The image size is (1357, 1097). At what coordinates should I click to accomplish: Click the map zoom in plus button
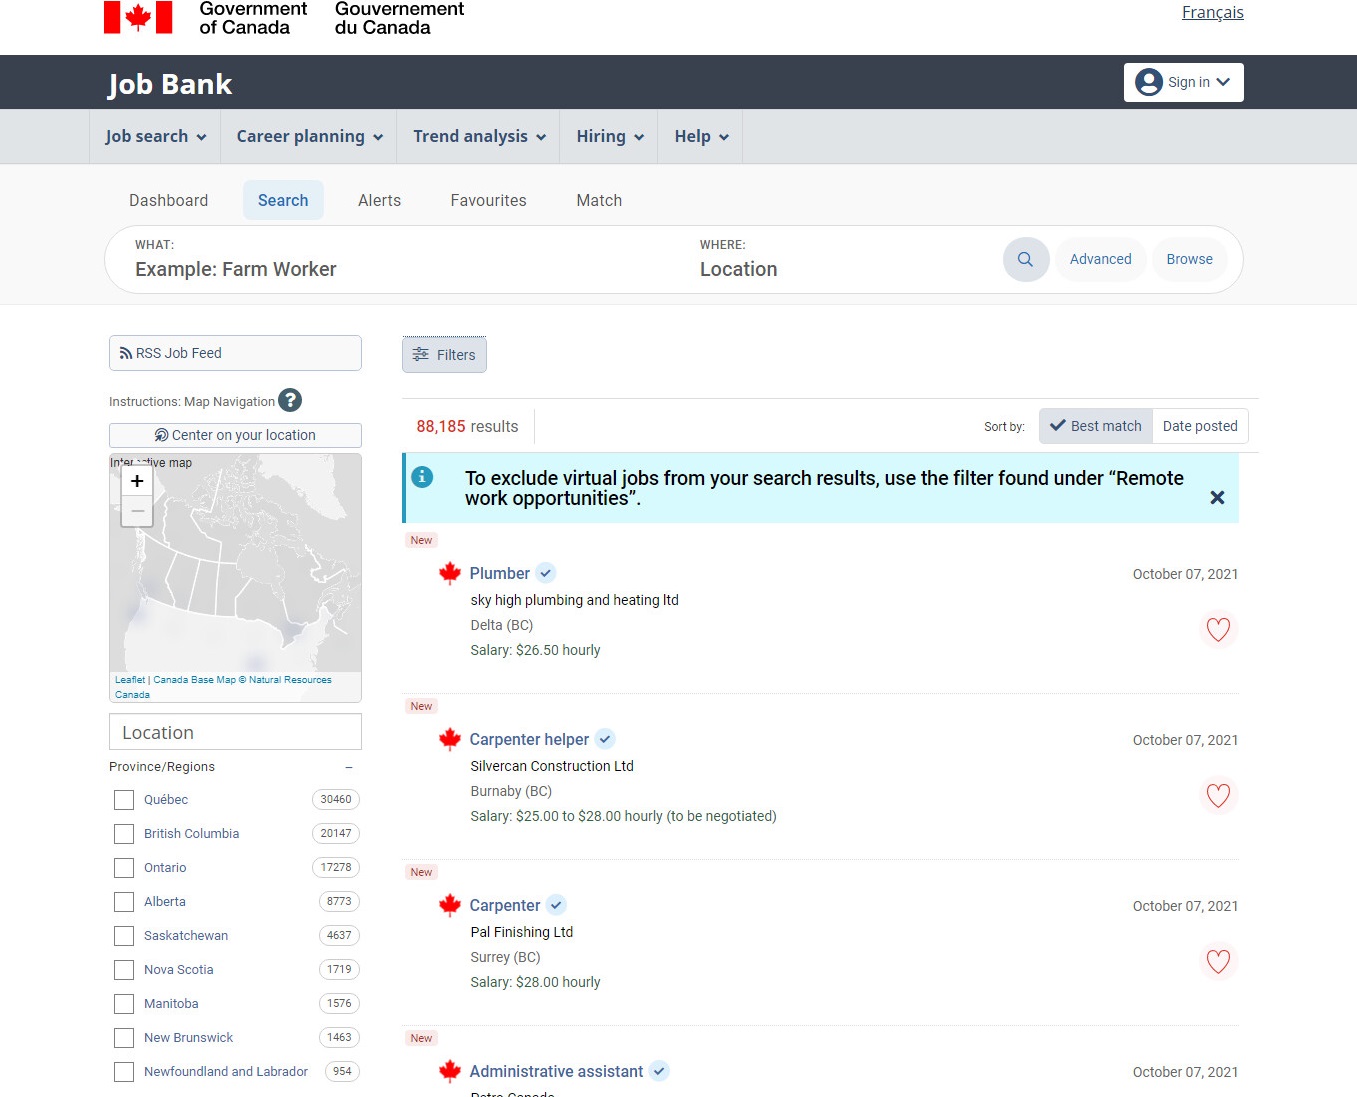tap(137, 481)
